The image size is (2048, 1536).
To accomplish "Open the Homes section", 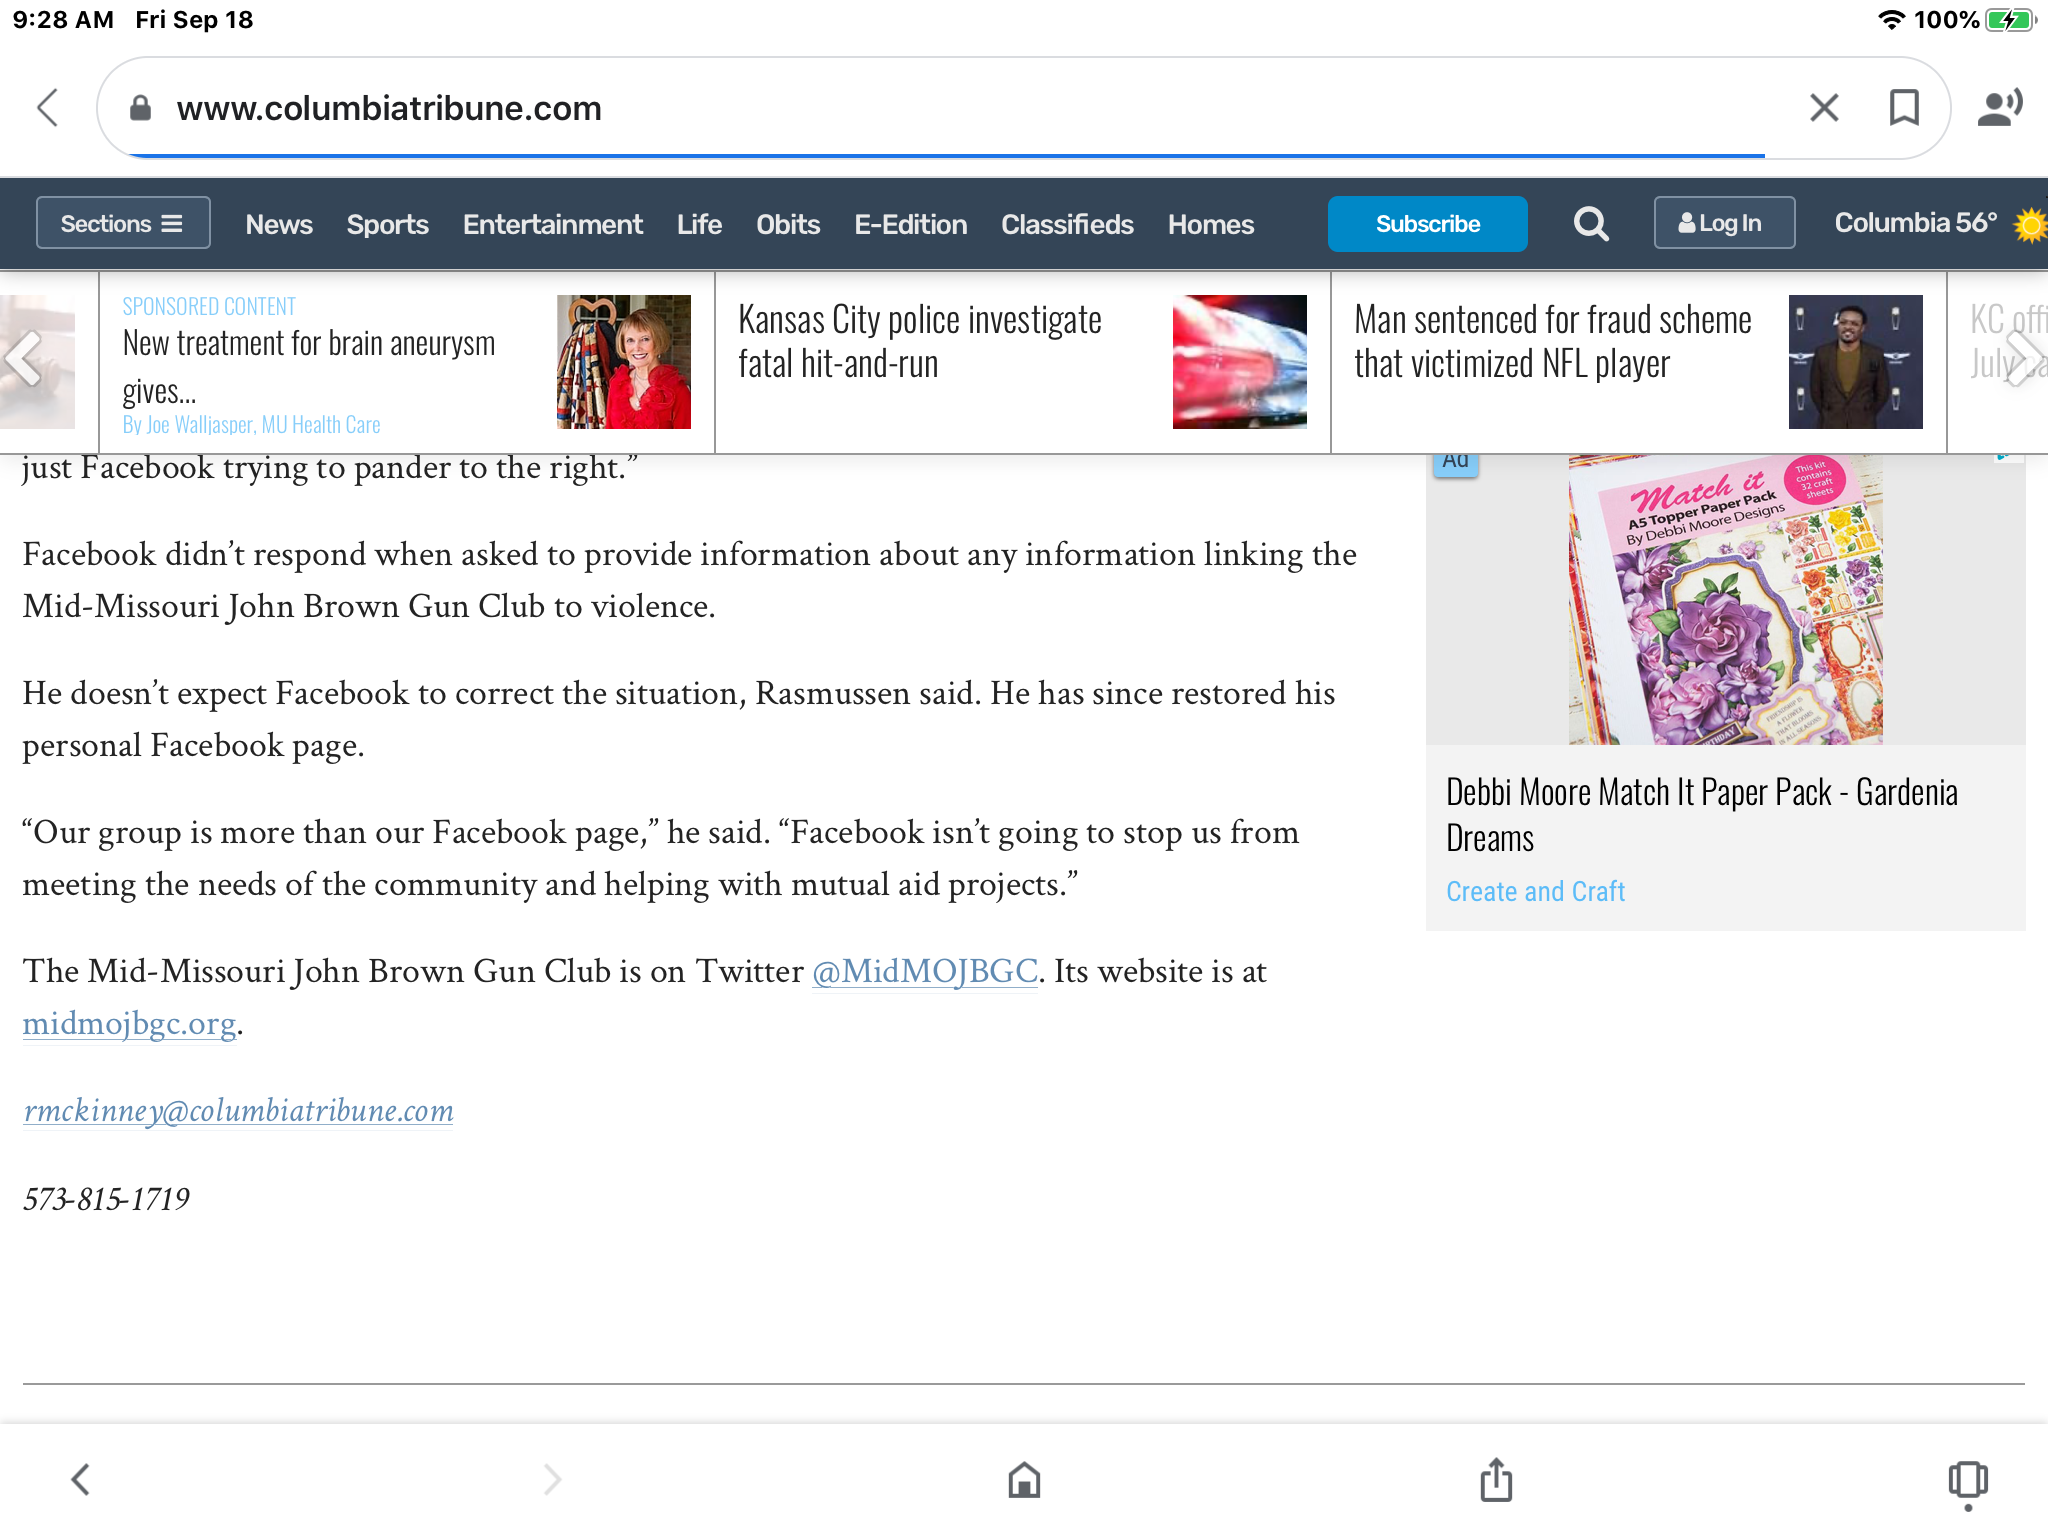I will (x=1210, y=224).
